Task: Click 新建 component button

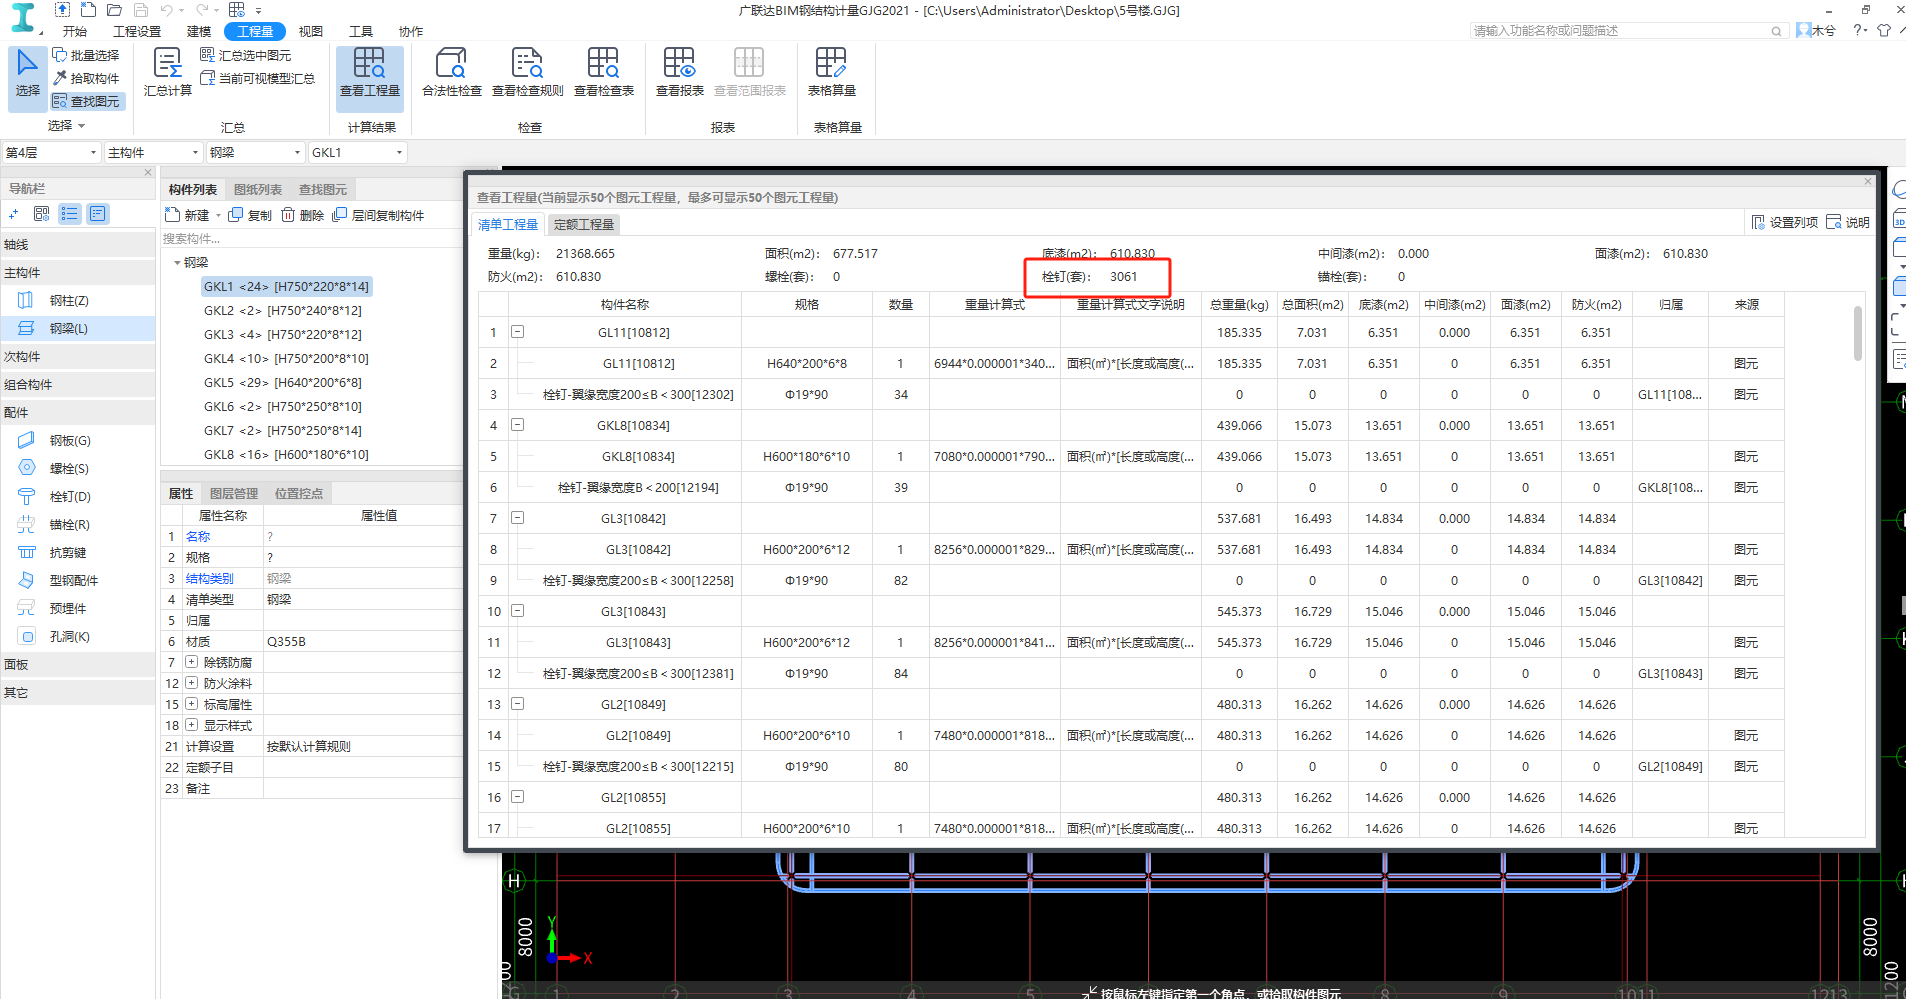Action: coord(188,215)
